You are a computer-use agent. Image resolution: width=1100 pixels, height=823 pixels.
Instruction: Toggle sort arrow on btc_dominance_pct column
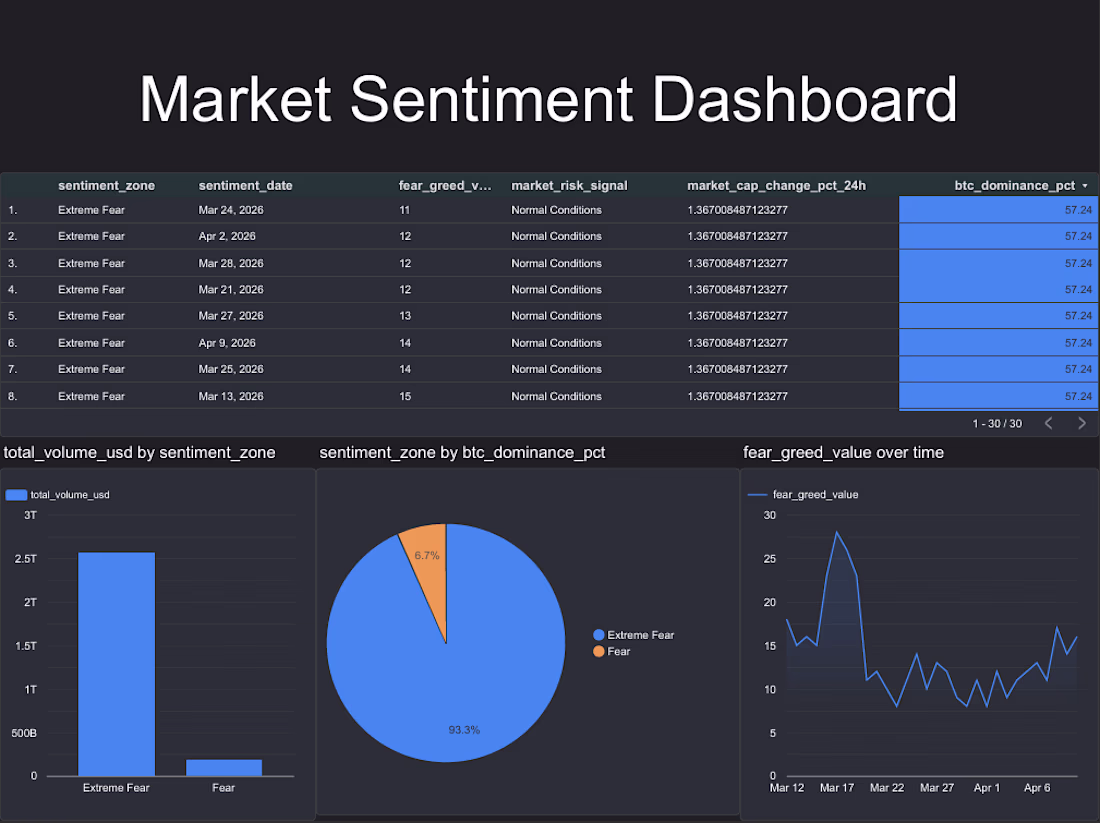pyautogui.click(x=1085, y=186)
